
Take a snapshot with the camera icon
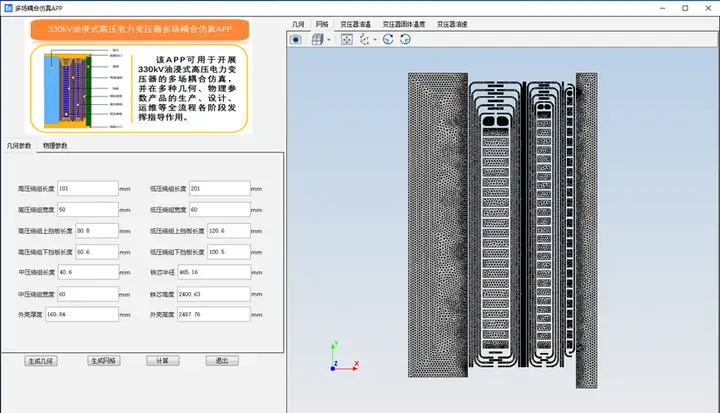tap(296, 40)
